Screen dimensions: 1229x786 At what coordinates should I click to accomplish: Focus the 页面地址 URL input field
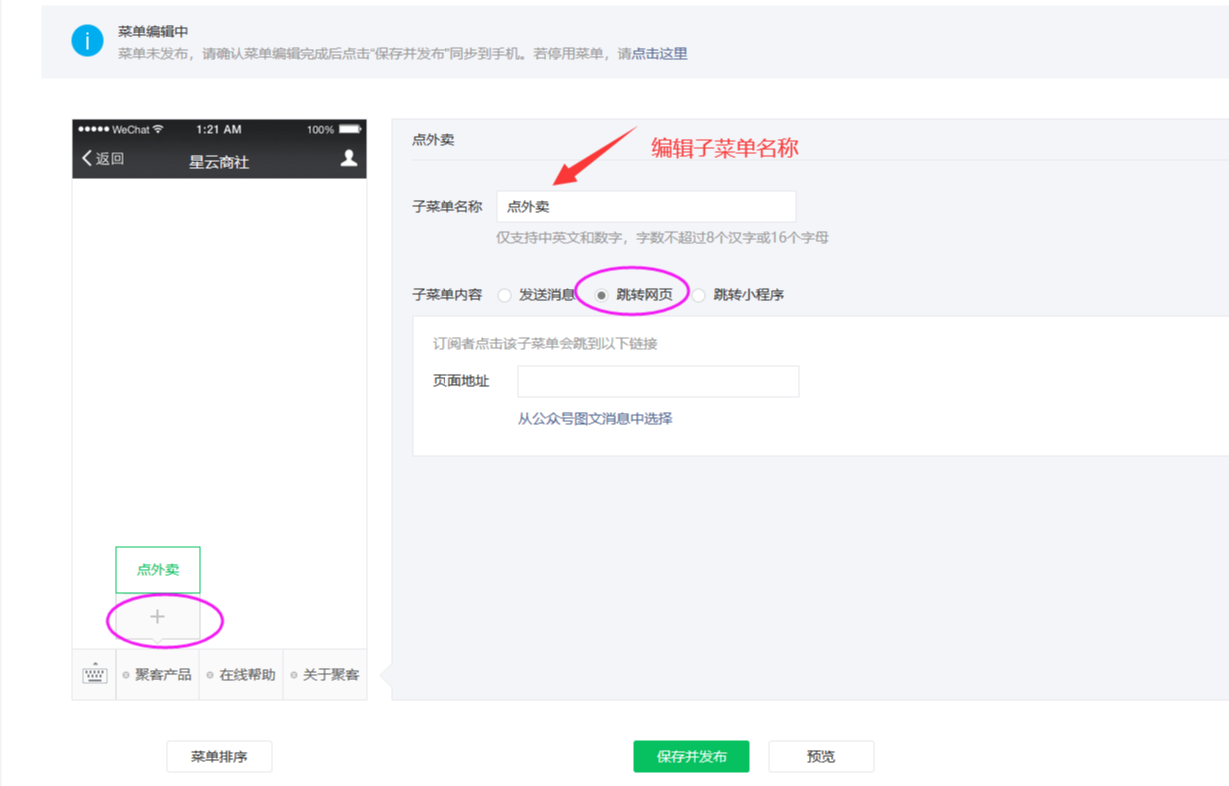click(658, 381)
